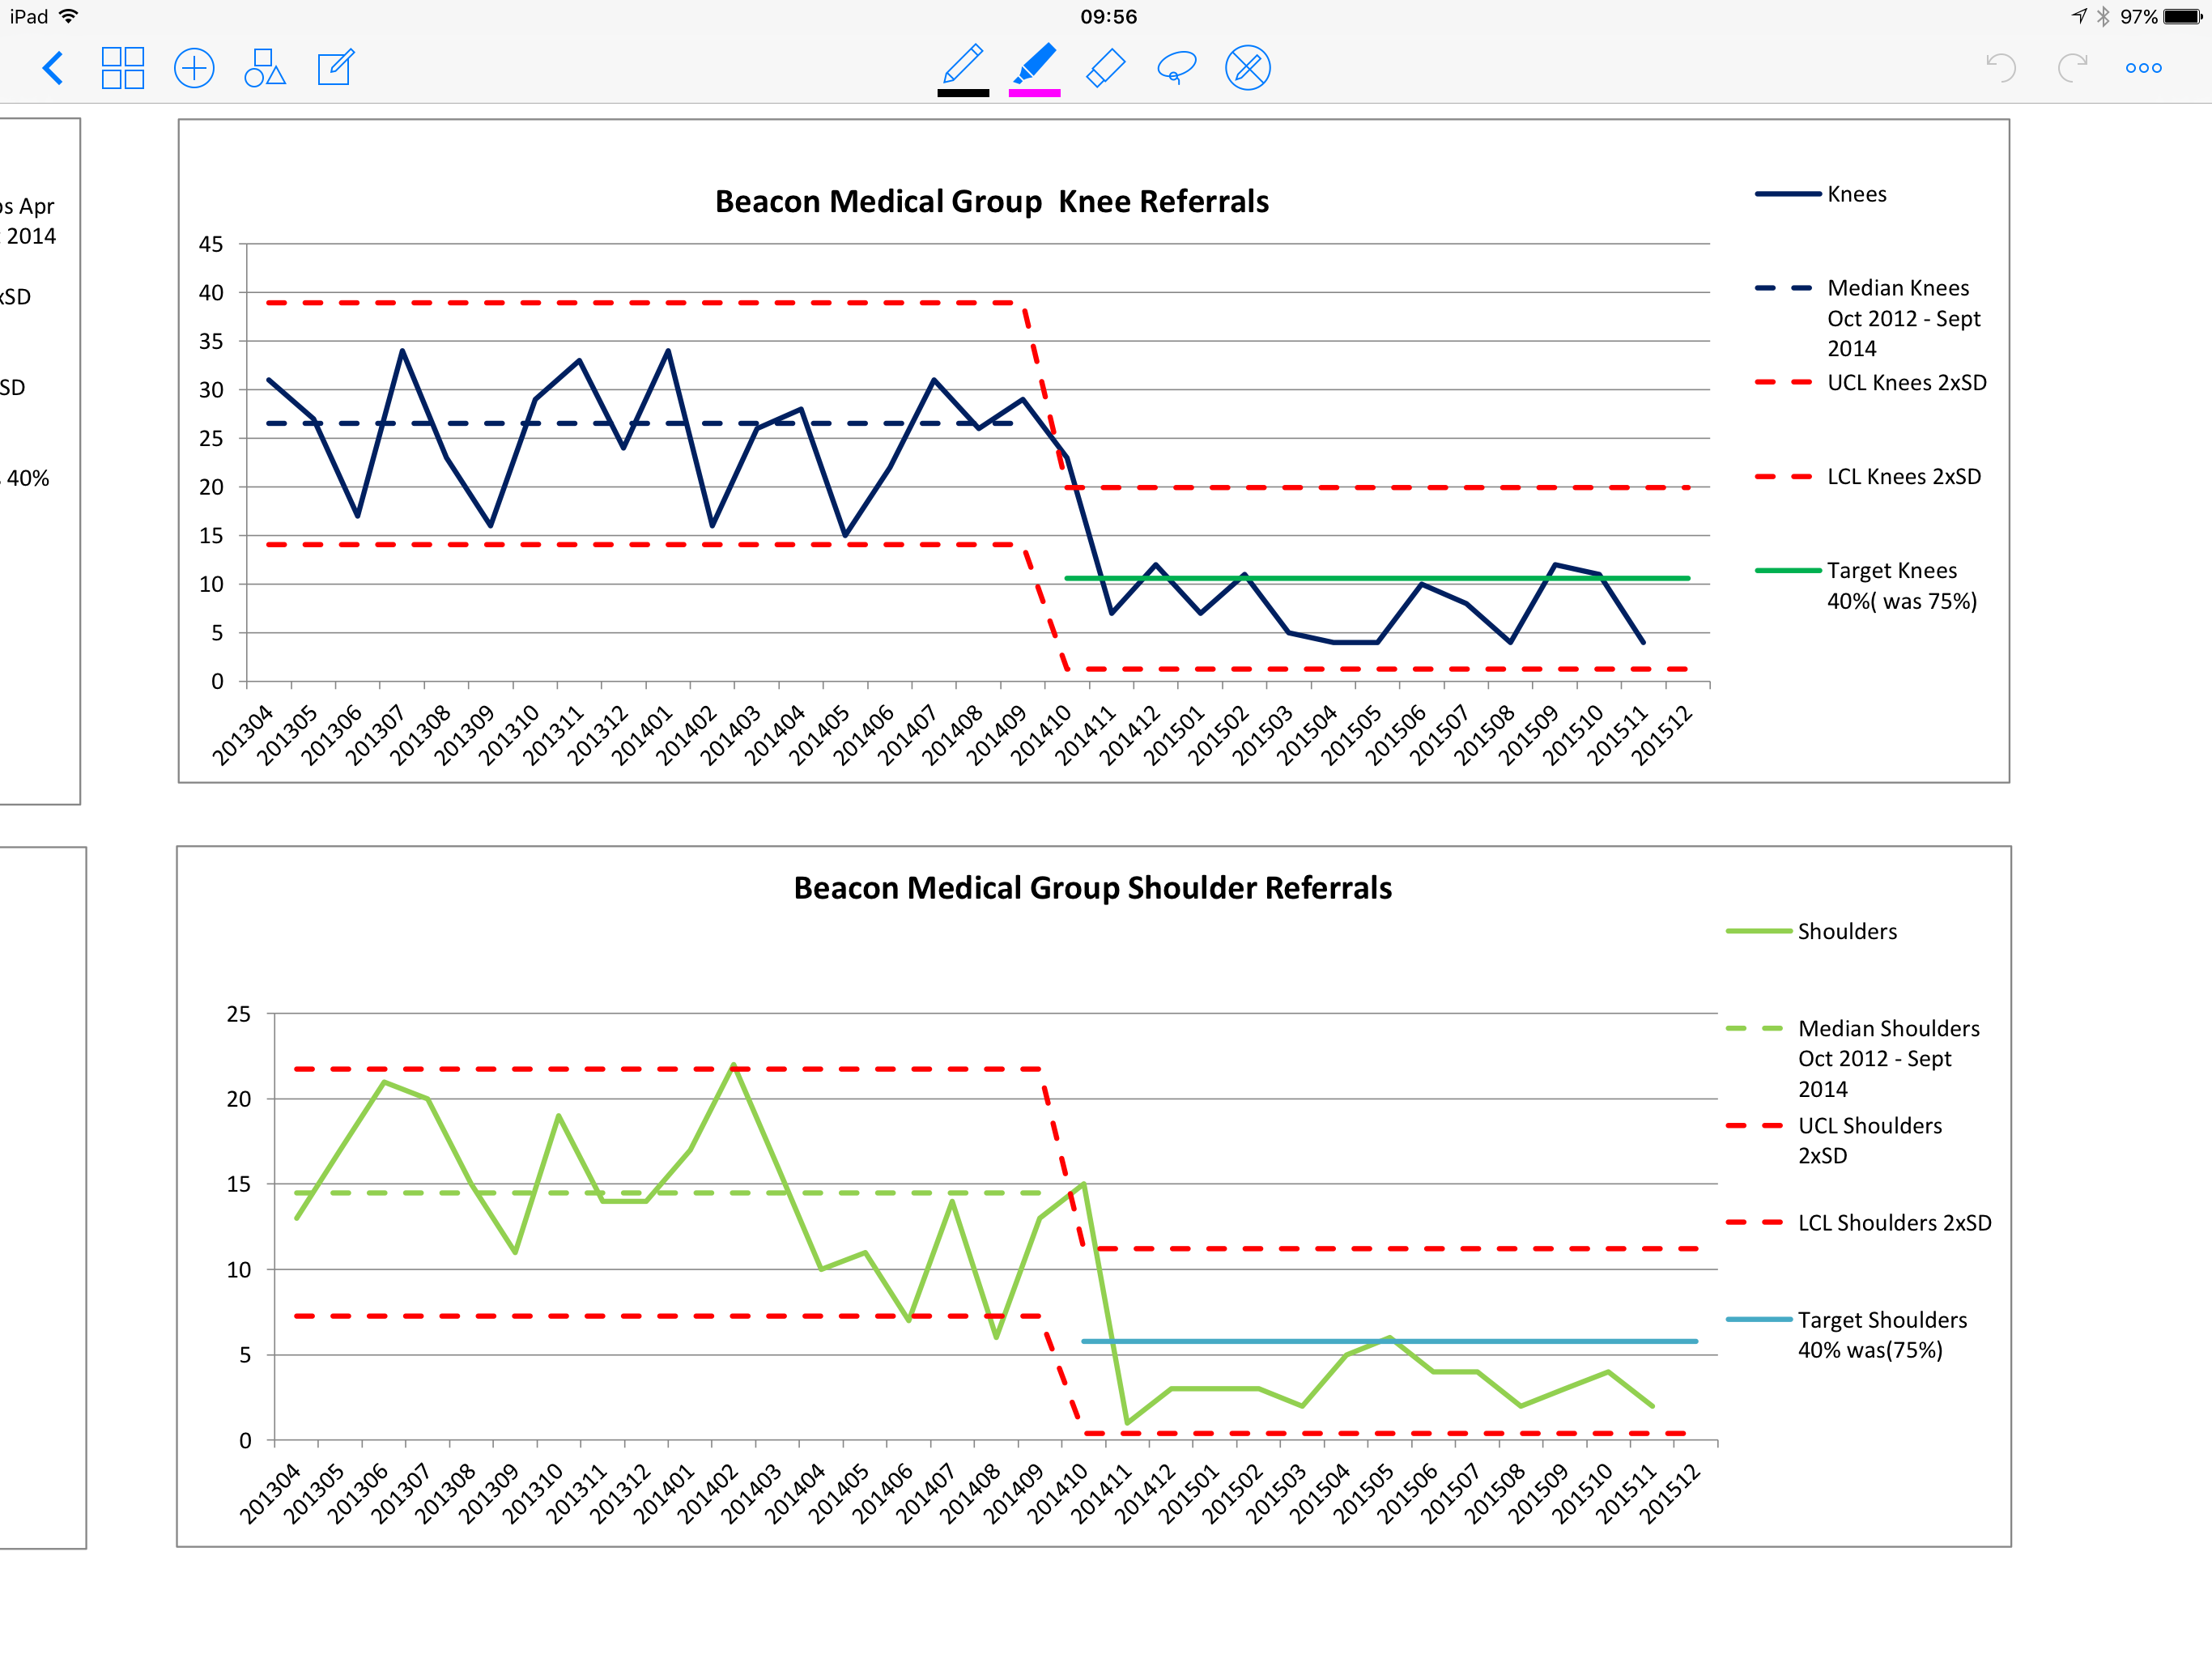This screenshot has width=2212, height=1658.
Task: Tap the 201410 label on shoulder chart axis
Action: (1058, 1494)
